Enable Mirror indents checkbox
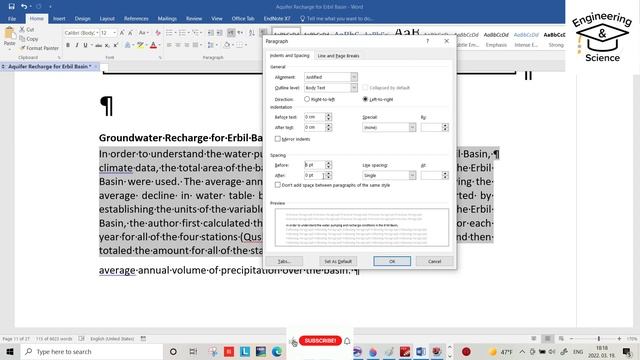 (x=278, y=139)
